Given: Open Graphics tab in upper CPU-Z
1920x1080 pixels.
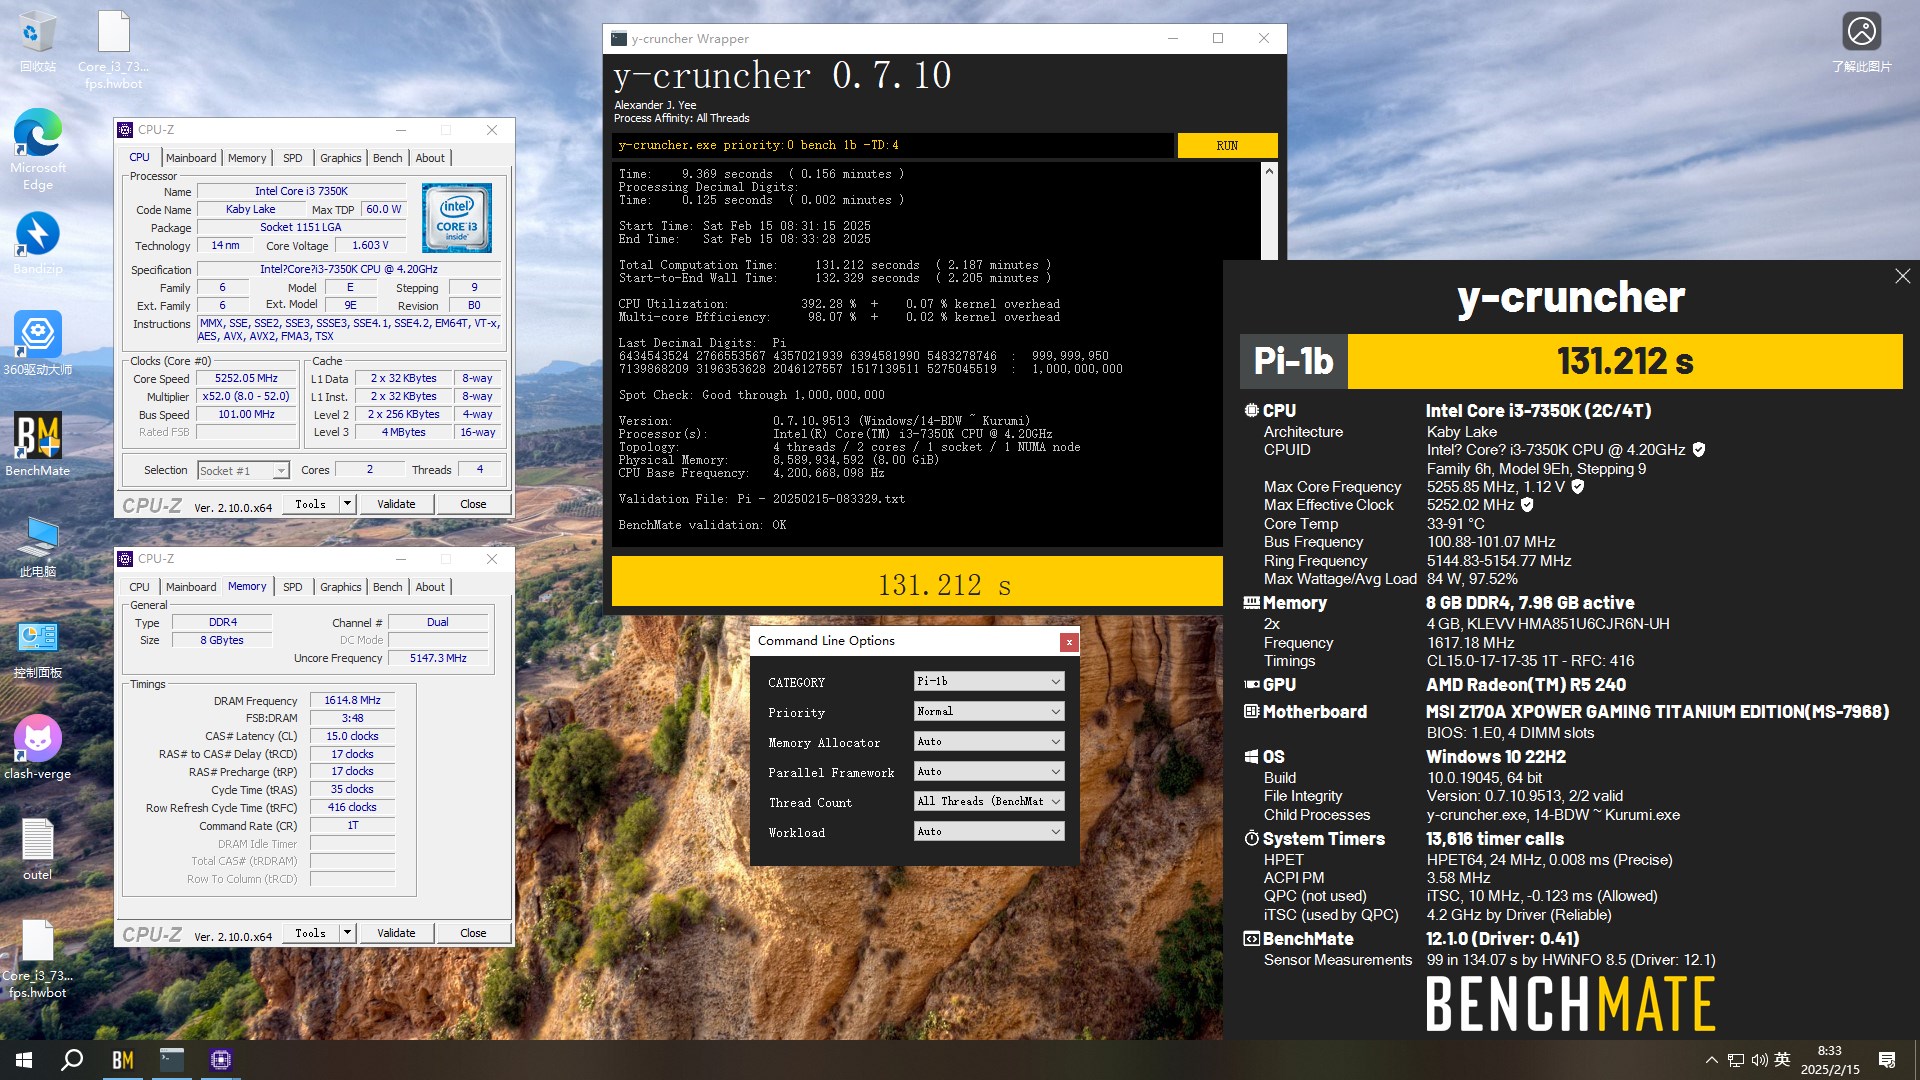Looking at the screenshot, I should (x=341, y=158).
